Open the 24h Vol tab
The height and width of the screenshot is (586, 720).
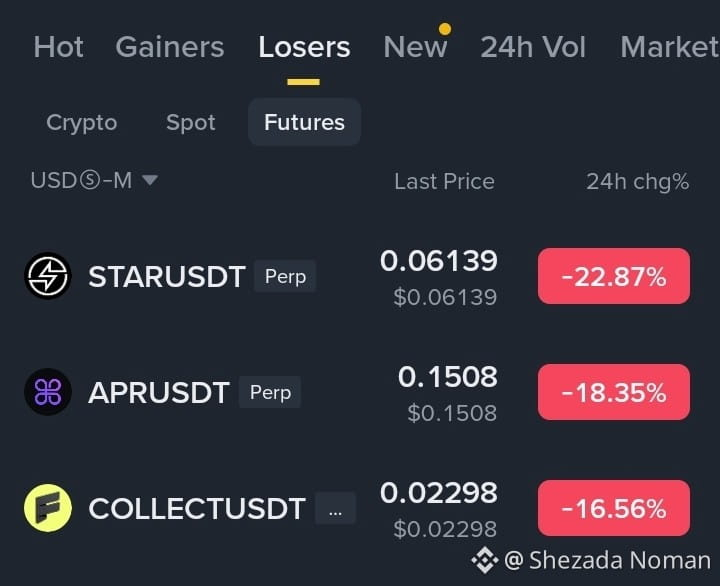(x=533, y=47)
